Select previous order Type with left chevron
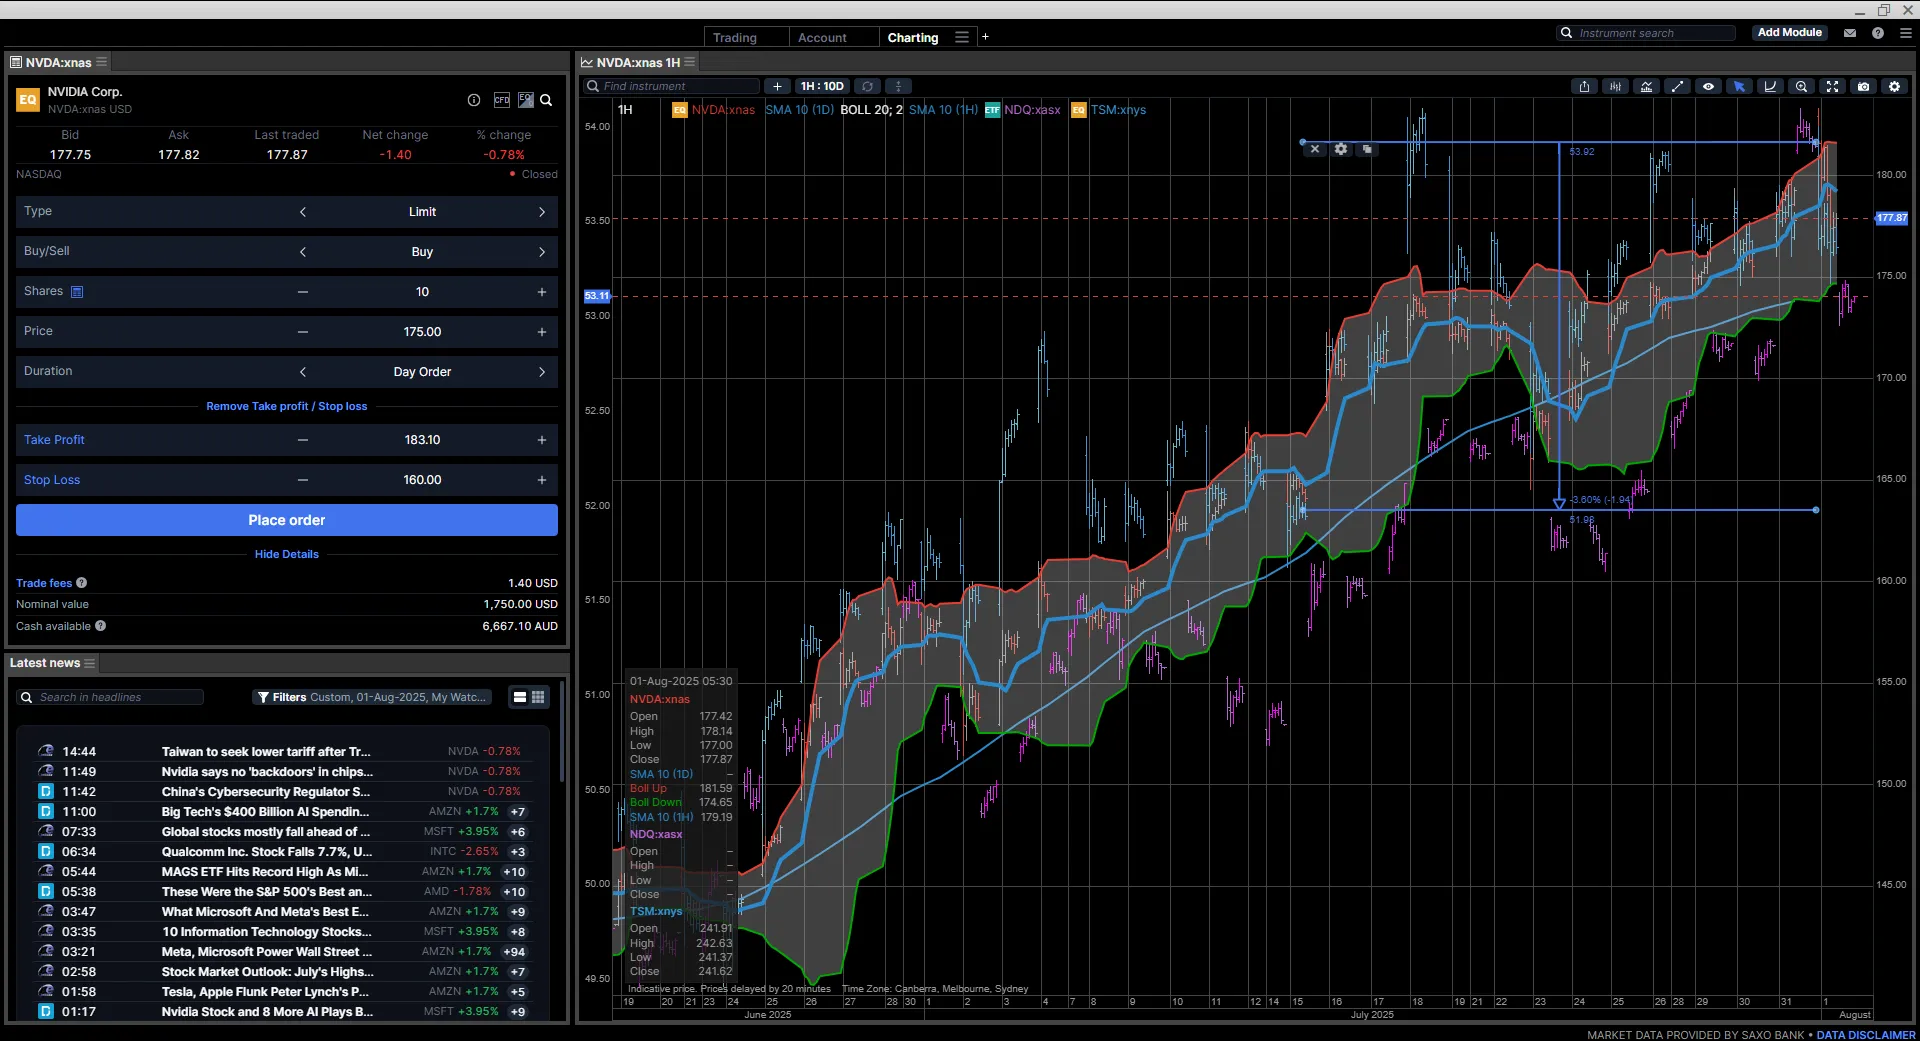This screenshot has width=1920, height=1041. click(303, 212)
